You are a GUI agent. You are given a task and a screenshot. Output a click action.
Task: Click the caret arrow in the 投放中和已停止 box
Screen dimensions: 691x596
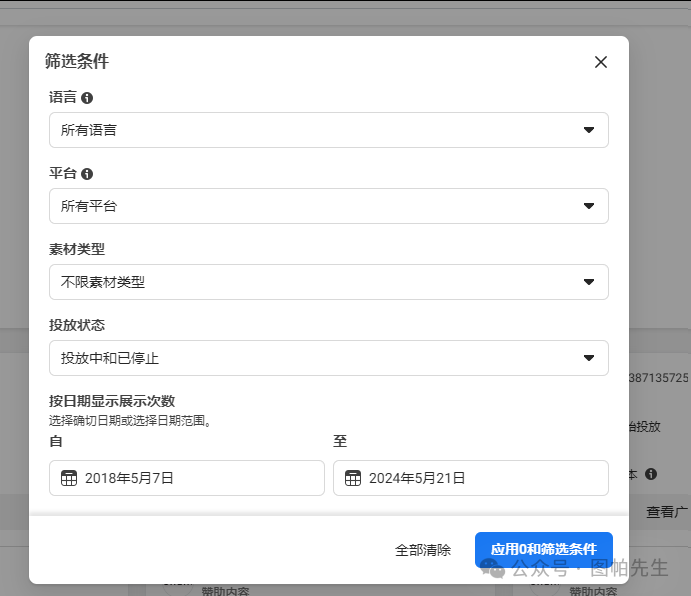click(589, 358)
